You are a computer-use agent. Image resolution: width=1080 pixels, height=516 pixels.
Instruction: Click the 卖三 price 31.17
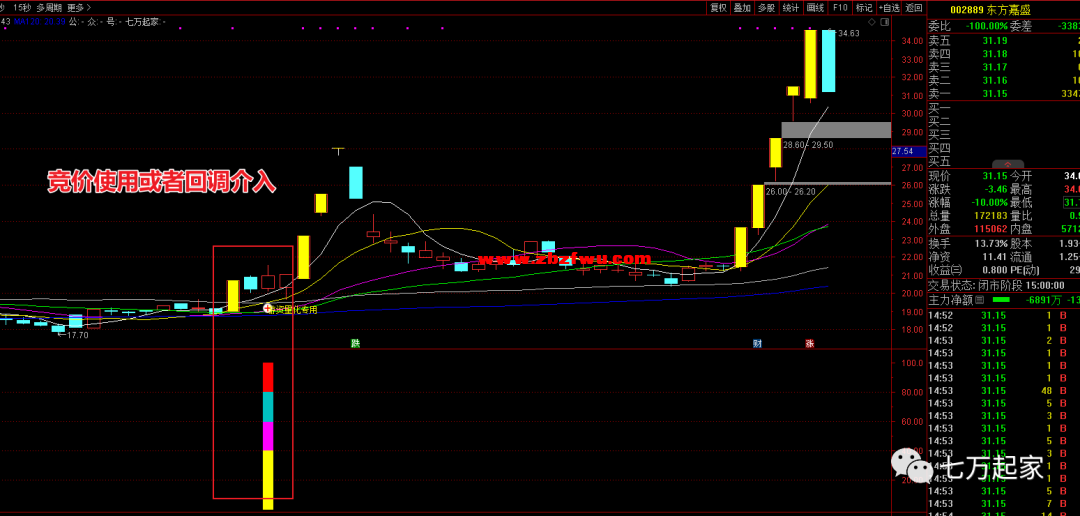click(995, 68)
